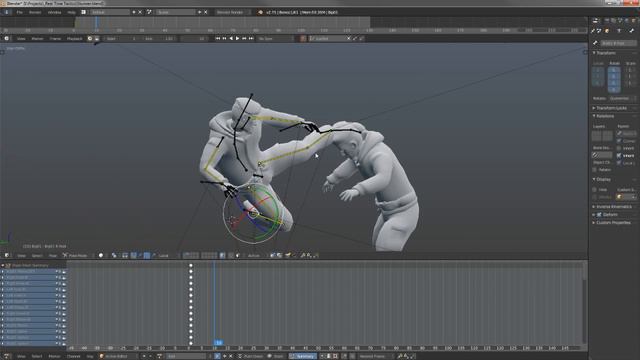
Task: Expand the Transform Locks panel
Action: [610, 108]
